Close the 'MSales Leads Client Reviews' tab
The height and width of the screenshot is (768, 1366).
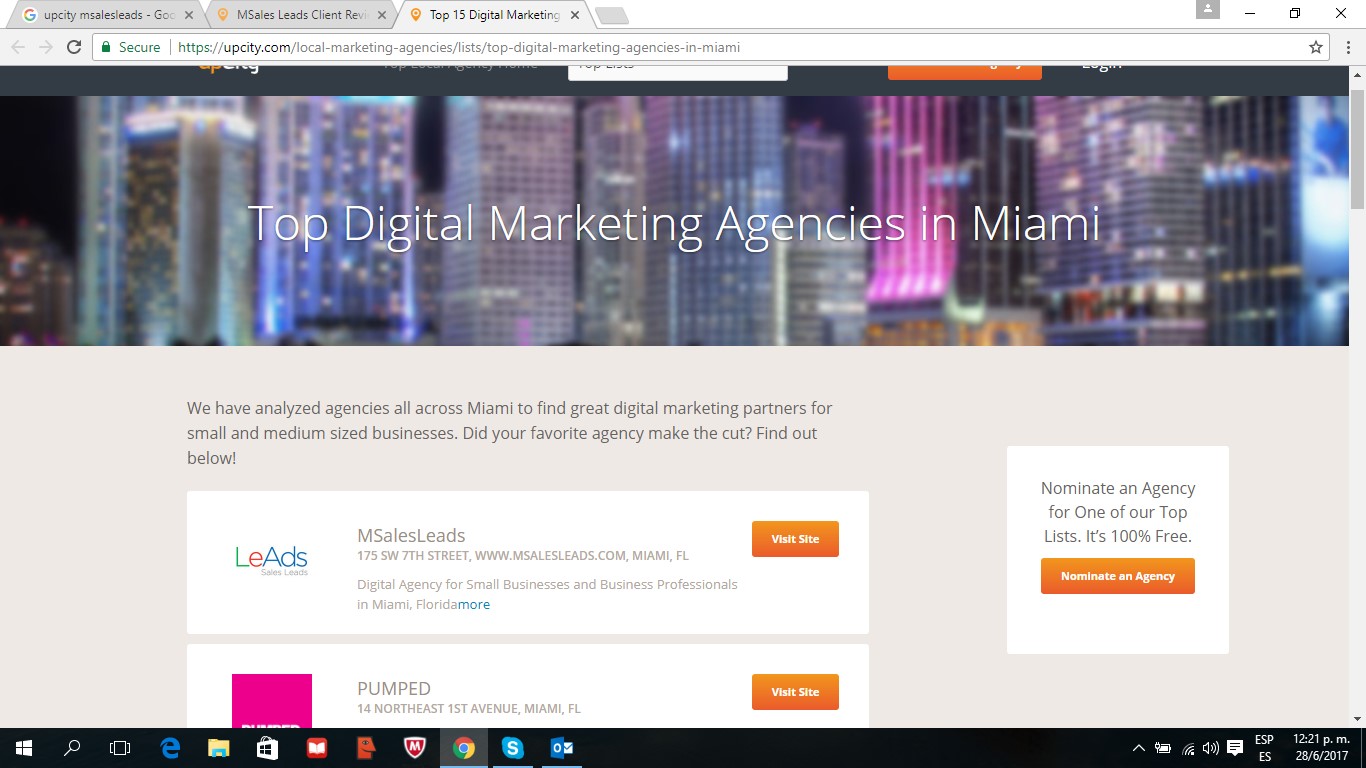click(x=381, y=15)
